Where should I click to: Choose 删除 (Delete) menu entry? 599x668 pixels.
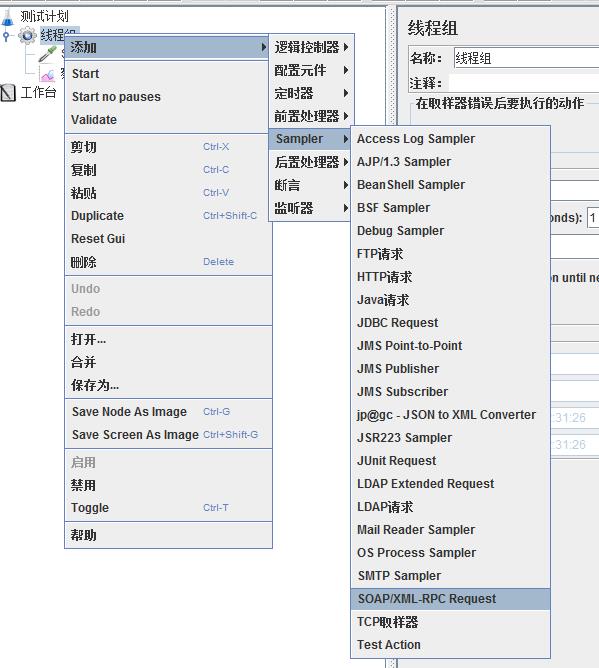(x=168, y=262)
